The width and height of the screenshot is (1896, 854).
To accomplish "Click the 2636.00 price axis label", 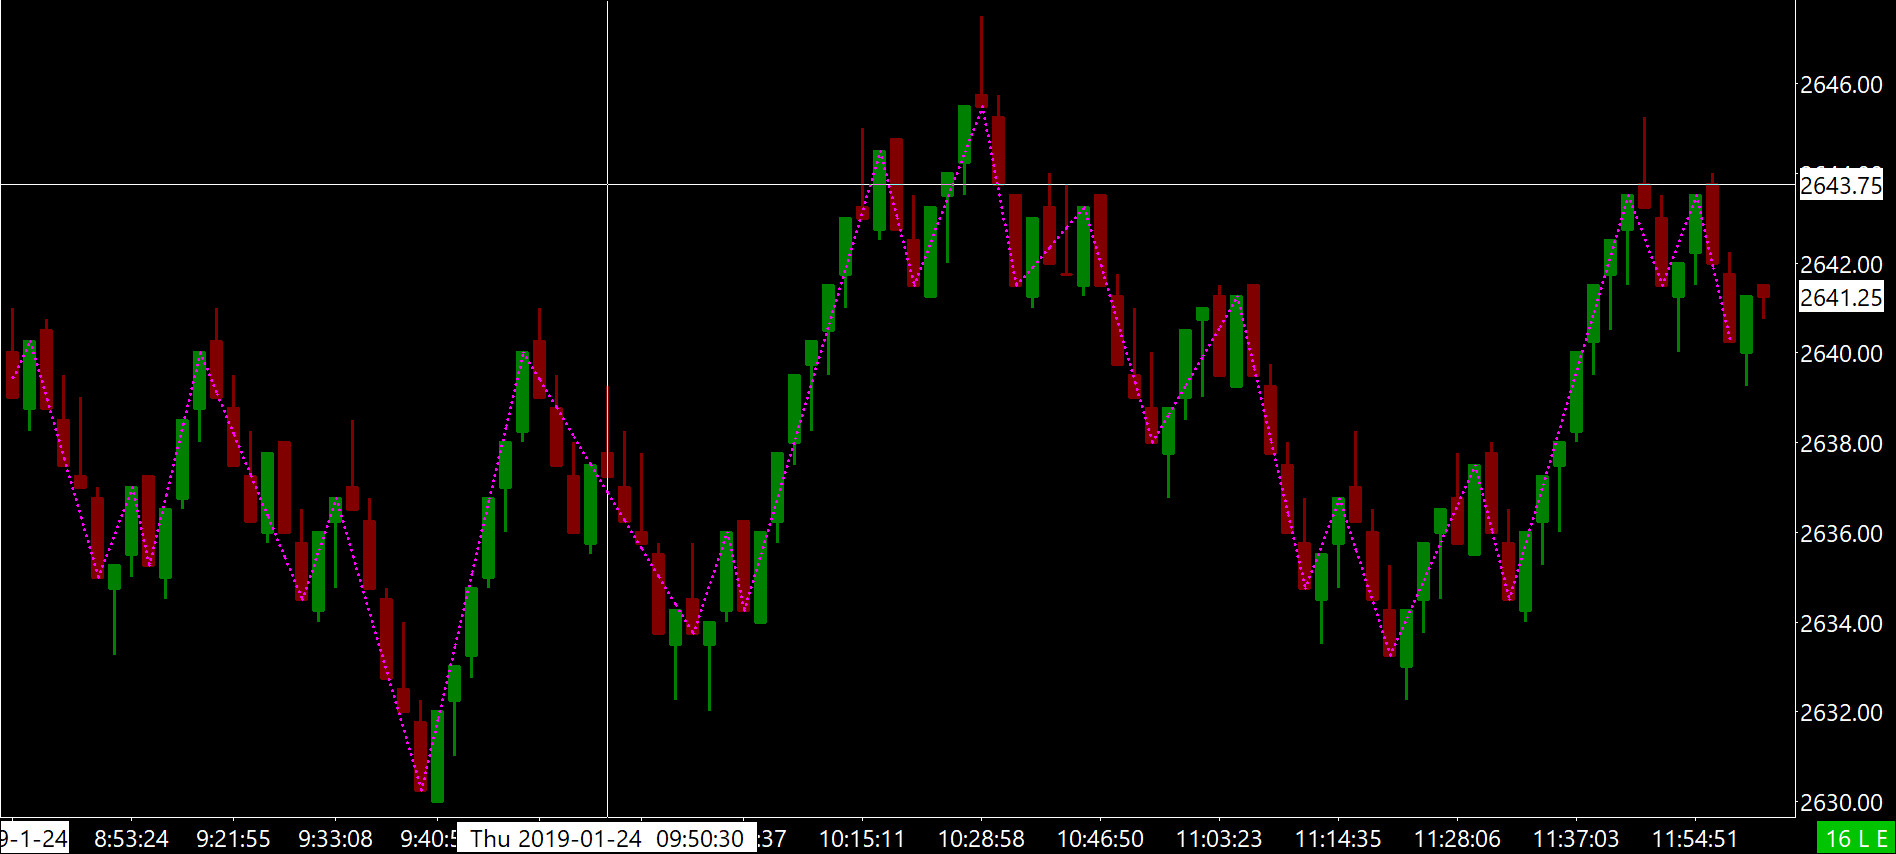I will 1841,534.
